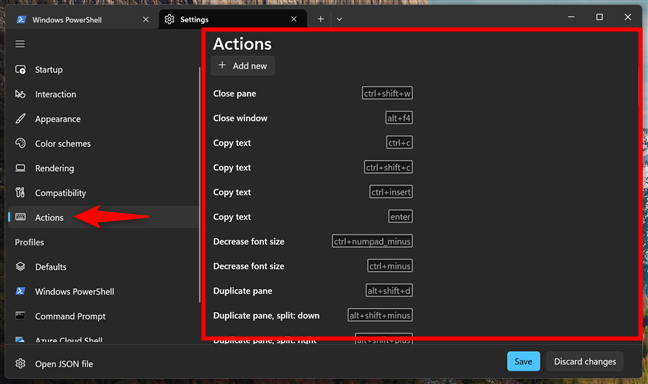Click the Discard changes button
The image size is (648, 384).
tap(585, 361)
